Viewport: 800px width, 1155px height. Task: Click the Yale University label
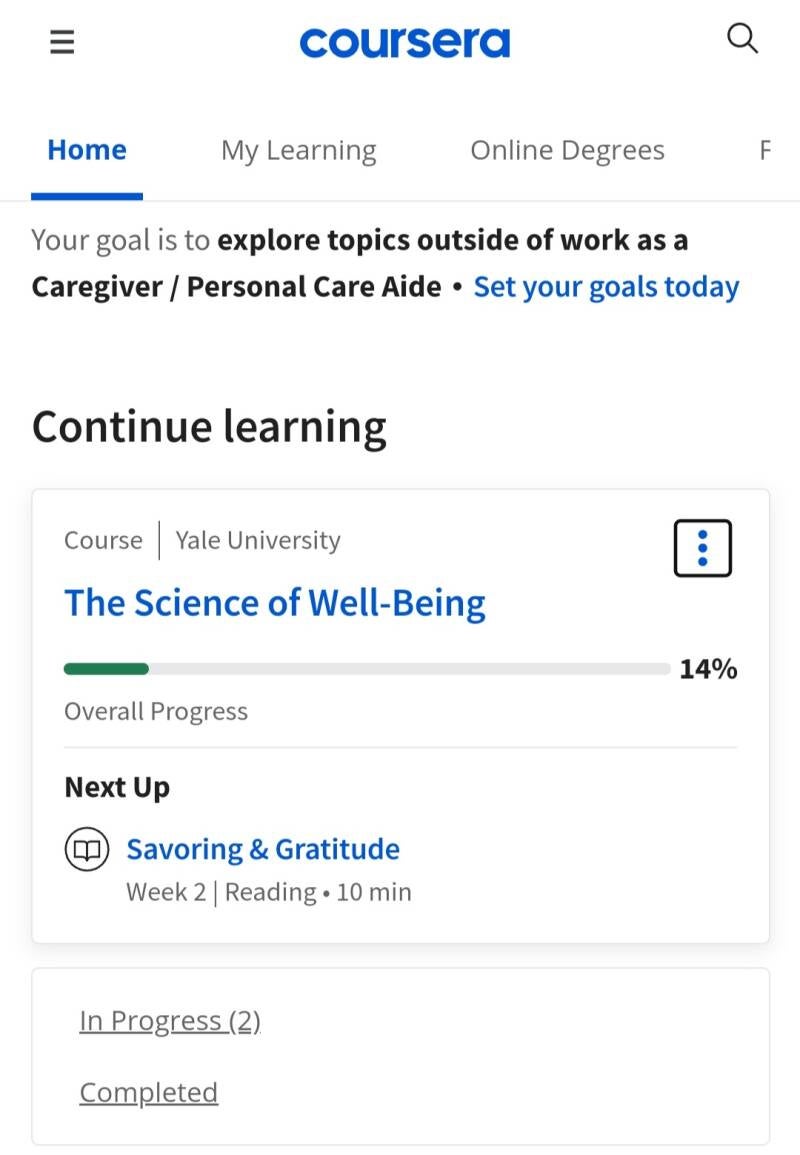258,540
